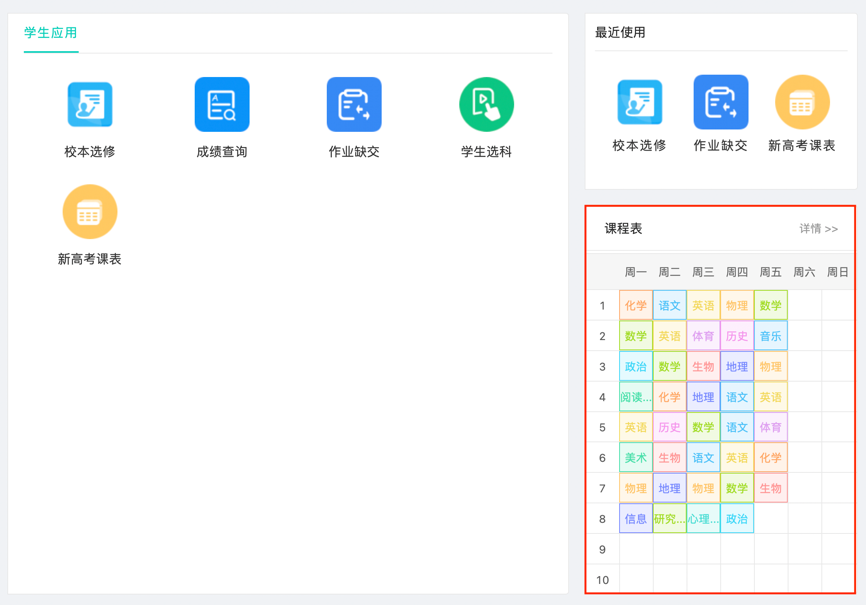Select 地理 cell for 周四 period 3
The image size is (866, 605).
737,366
